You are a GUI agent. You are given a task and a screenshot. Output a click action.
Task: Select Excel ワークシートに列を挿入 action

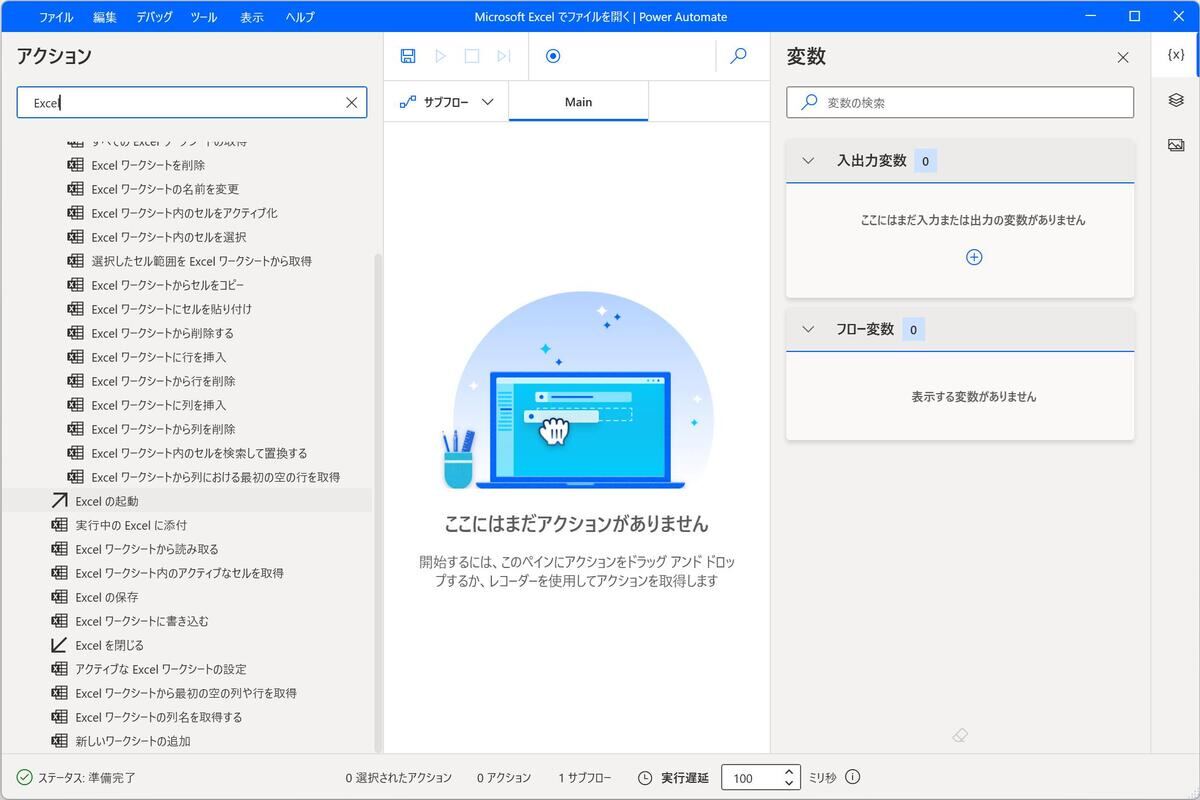click(159, 405)
